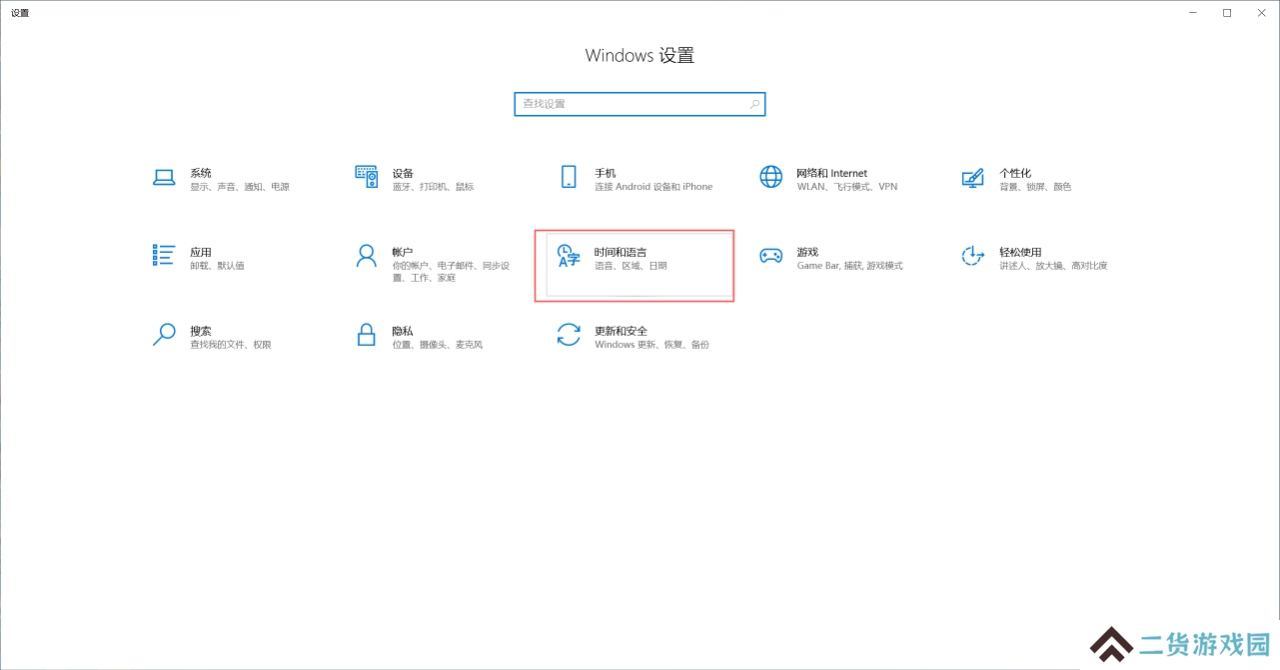The width and height of the screenshot is (1280, 670).
Task: Open the 网络和 Internet globe icon
Action: tap(771, 177)
